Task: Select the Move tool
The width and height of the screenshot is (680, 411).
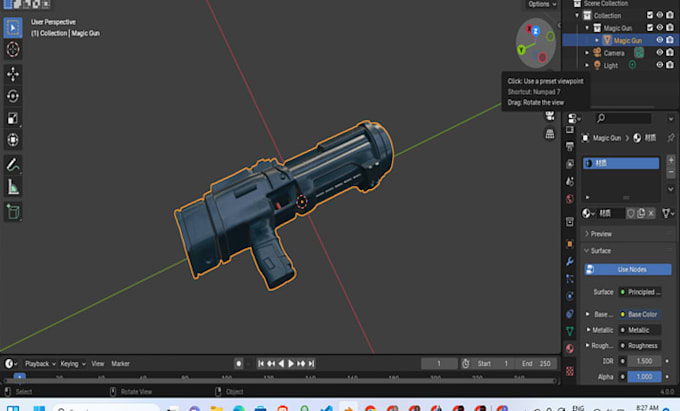Action: click(13, 74)
